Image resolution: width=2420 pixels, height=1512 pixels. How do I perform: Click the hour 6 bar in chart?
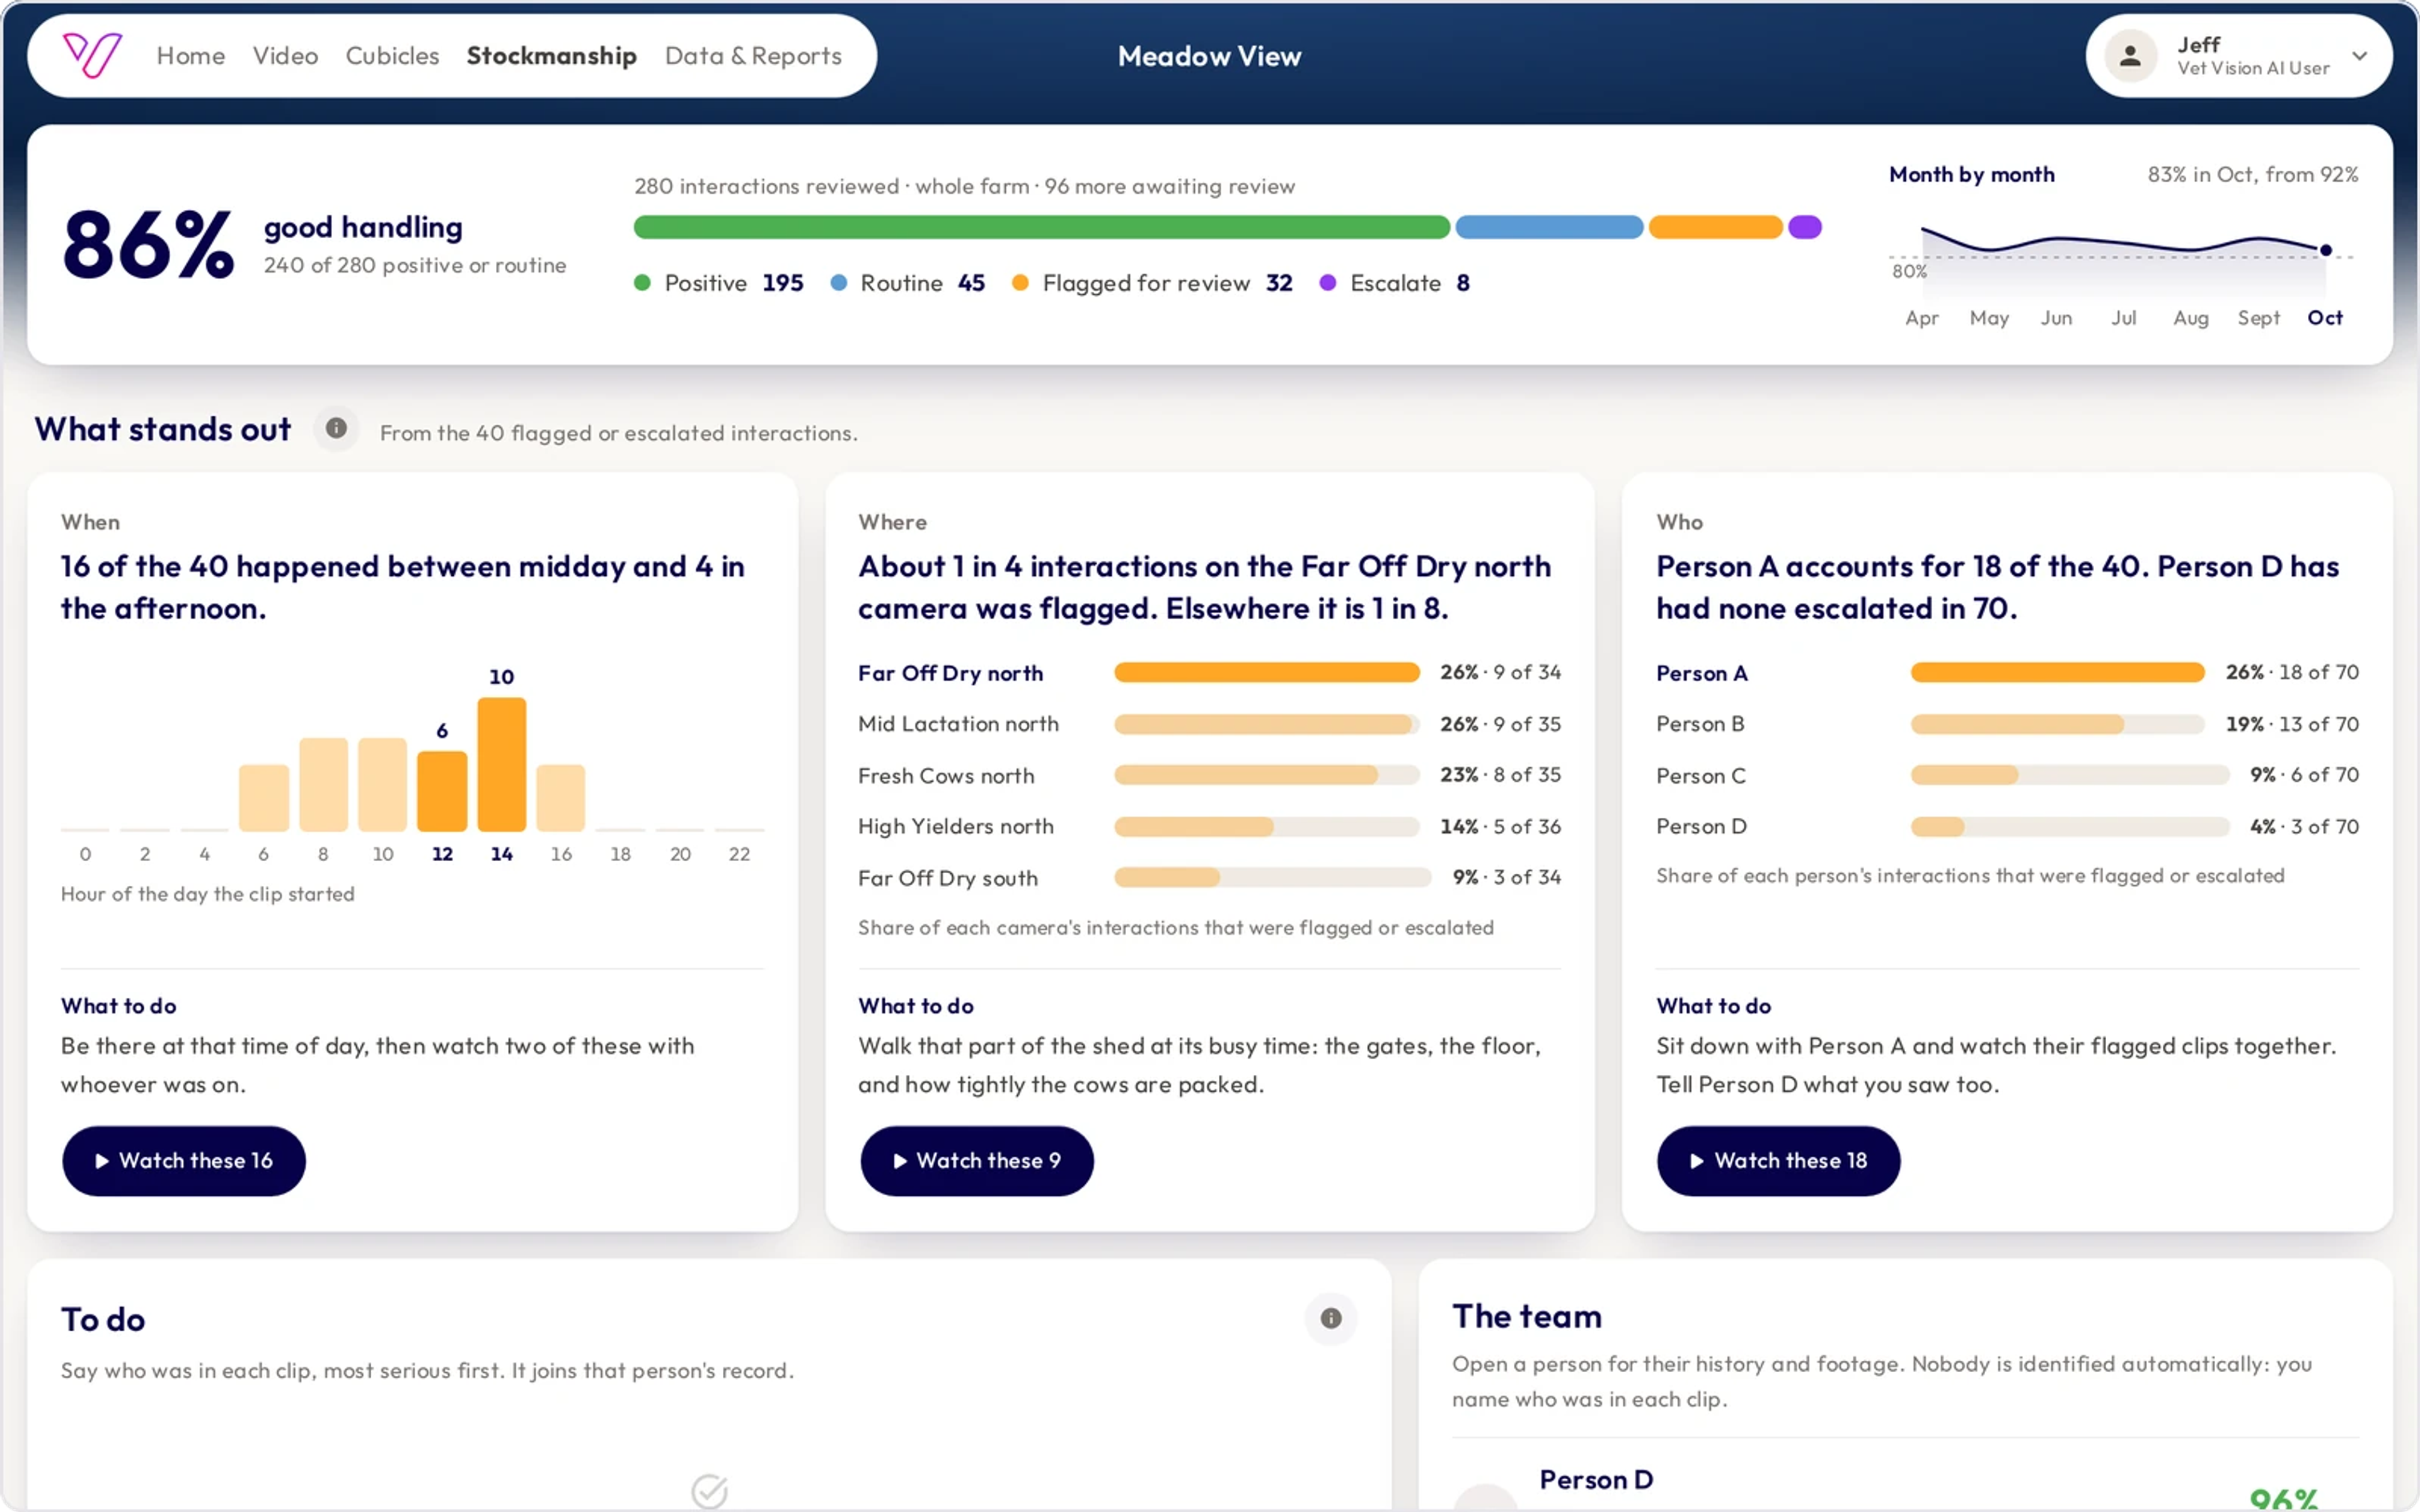(264, 798)
